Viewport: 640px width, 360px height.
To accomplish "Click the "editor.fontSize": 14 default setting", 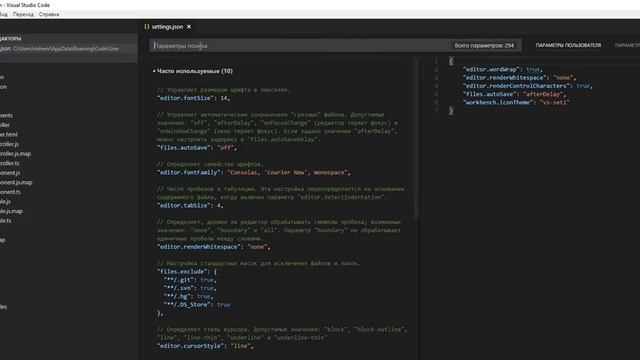I will click(193, 98).
